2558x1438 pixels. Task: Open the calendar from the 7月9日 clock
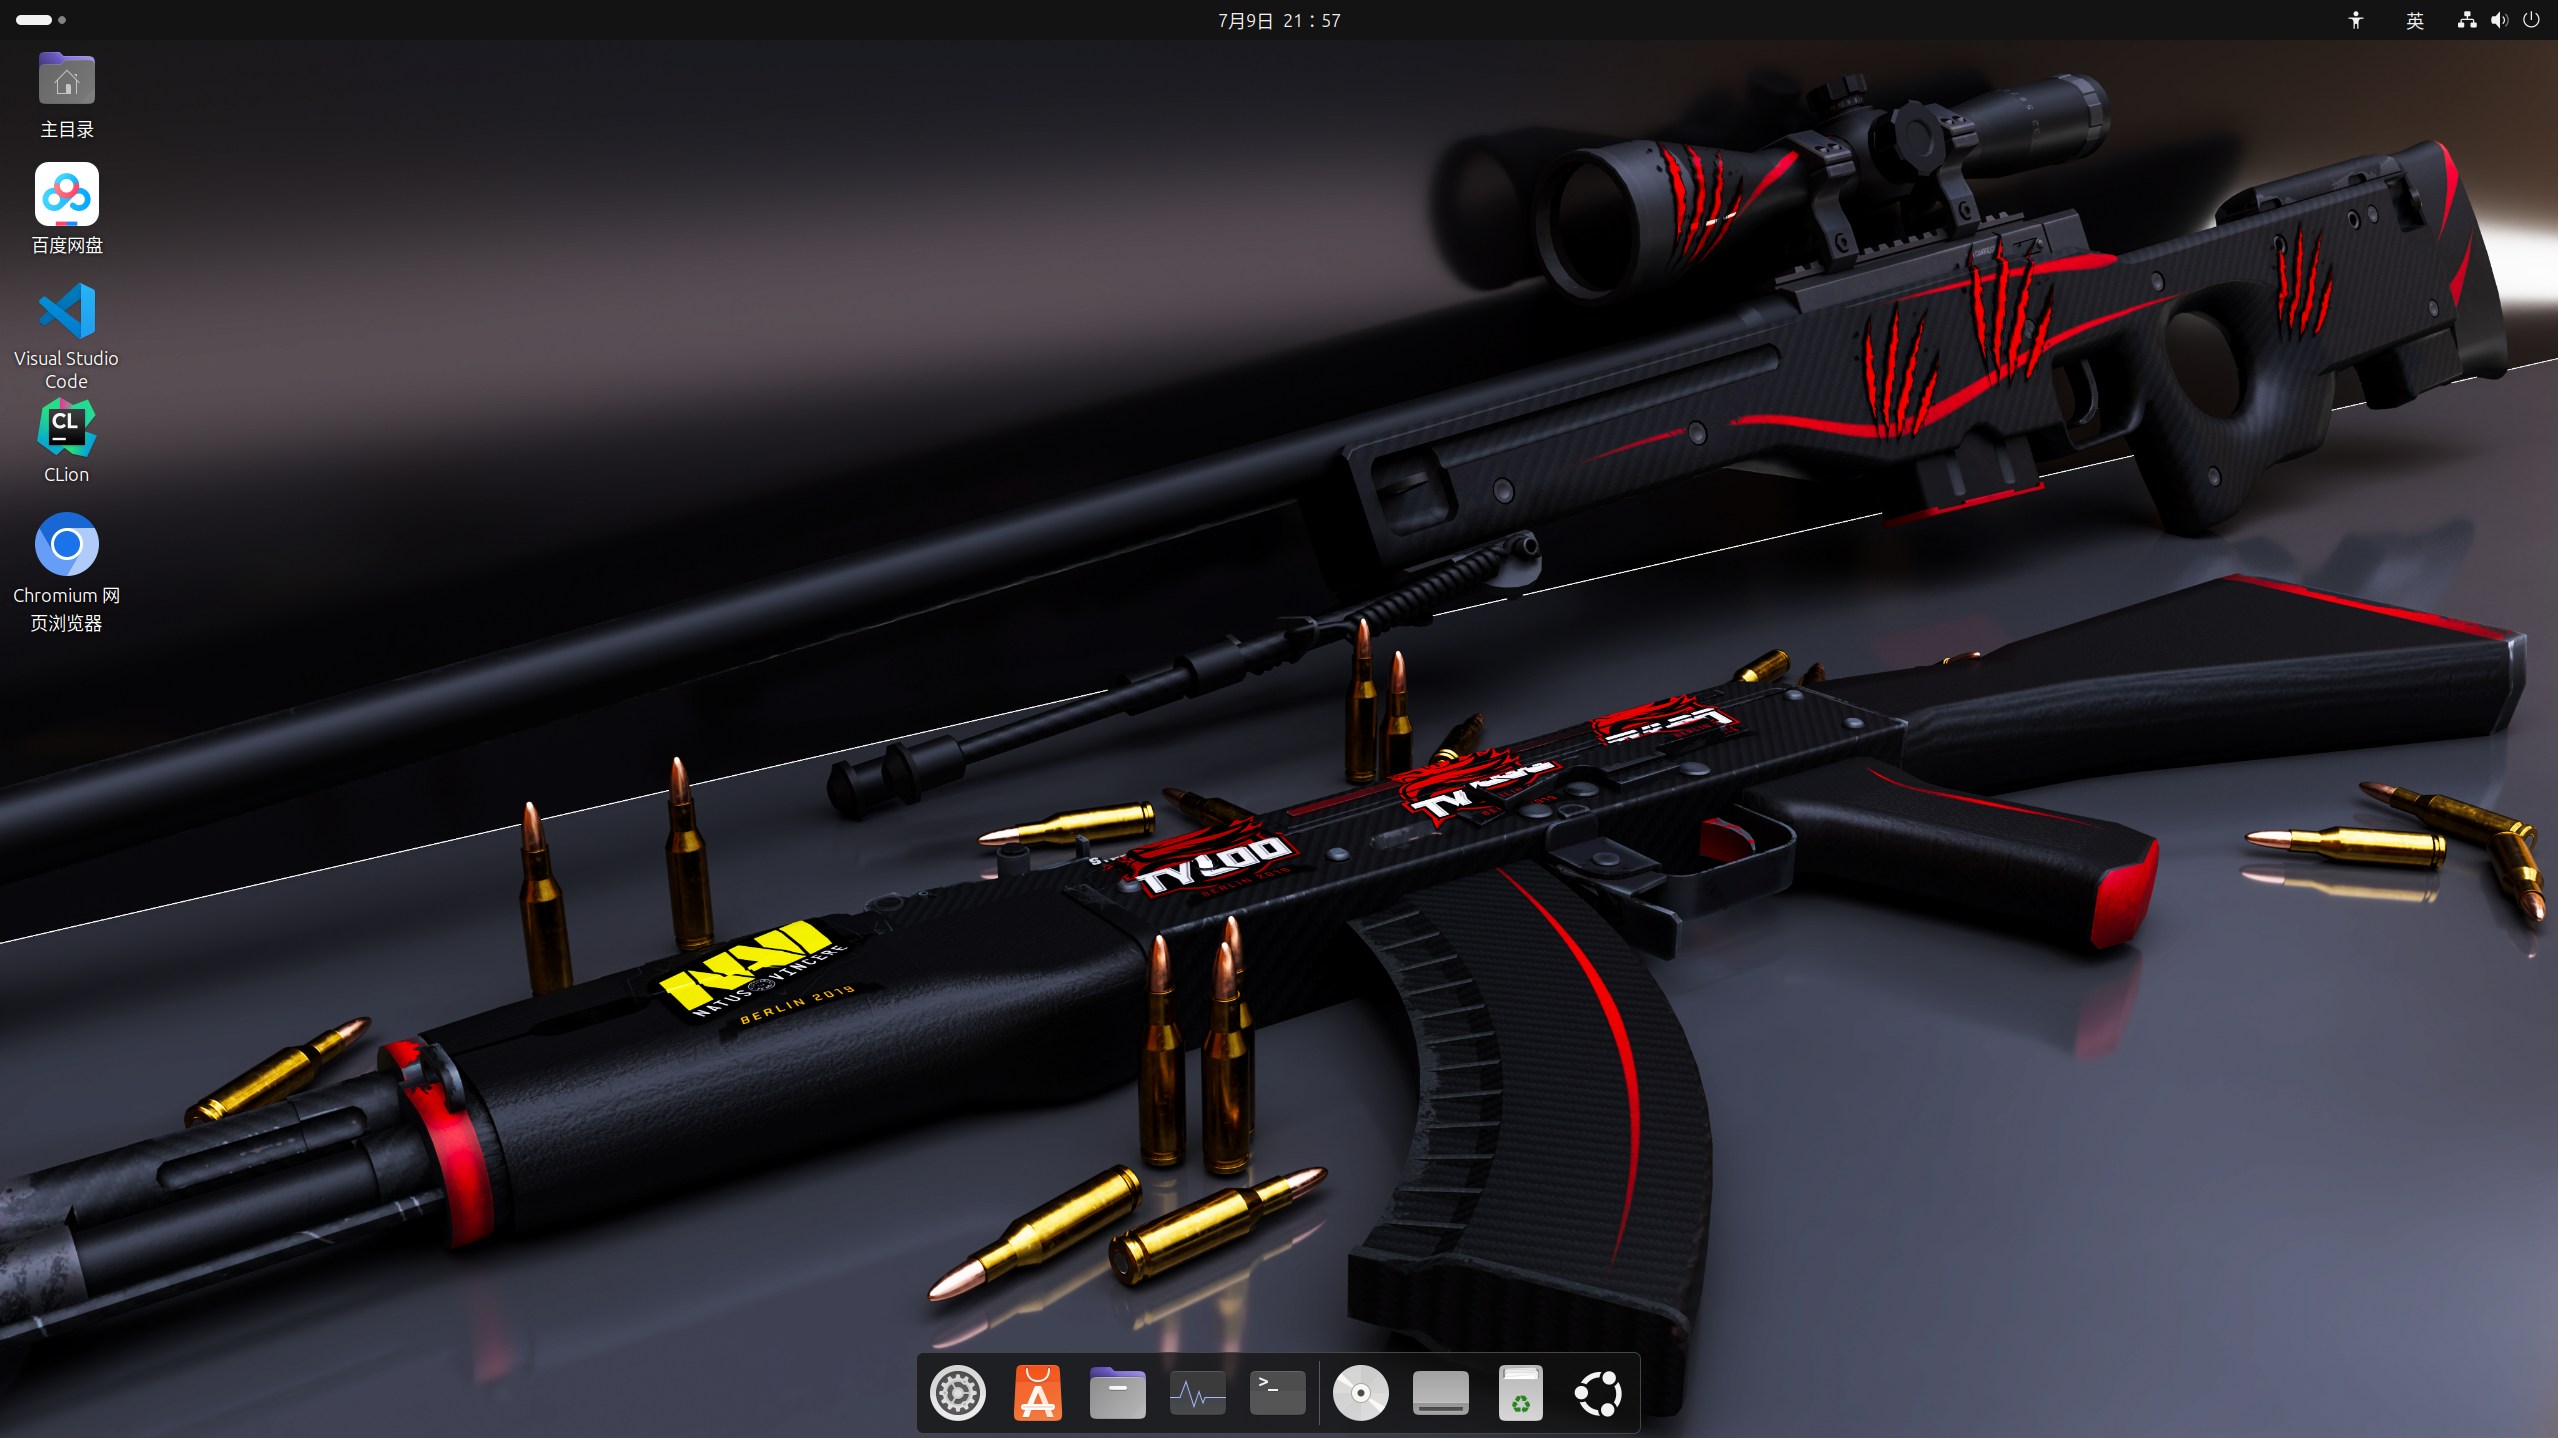click(x=1279, y=20)
